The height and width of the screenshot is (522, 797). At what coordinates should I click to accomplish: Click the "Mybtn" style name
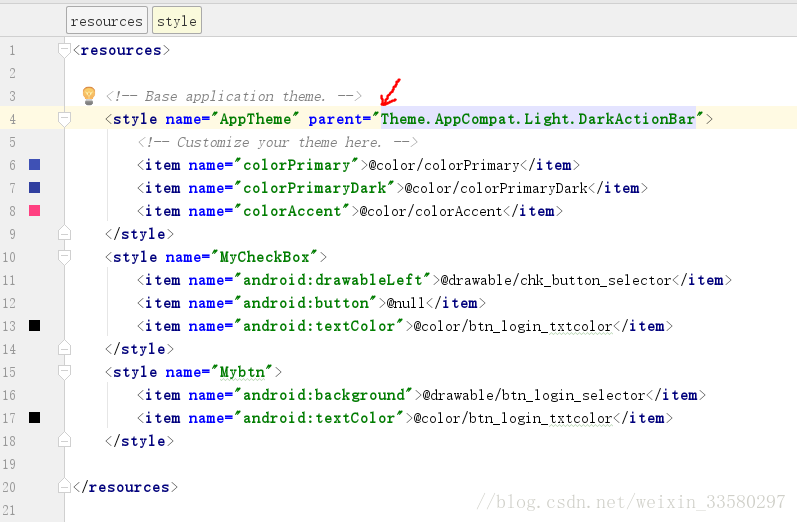(x=242, y=372)
